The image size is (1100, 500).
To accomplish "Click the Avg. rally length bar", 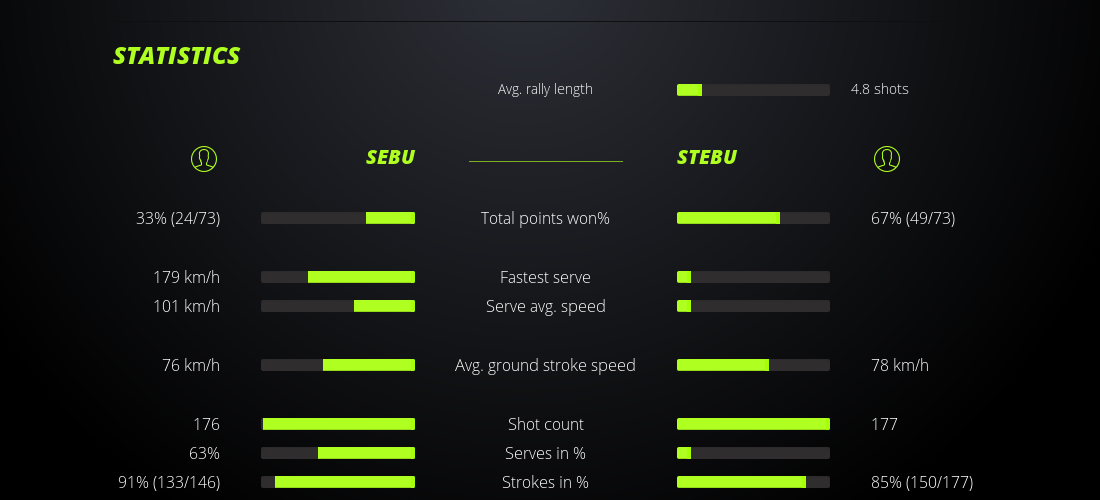I will [753, 90].
